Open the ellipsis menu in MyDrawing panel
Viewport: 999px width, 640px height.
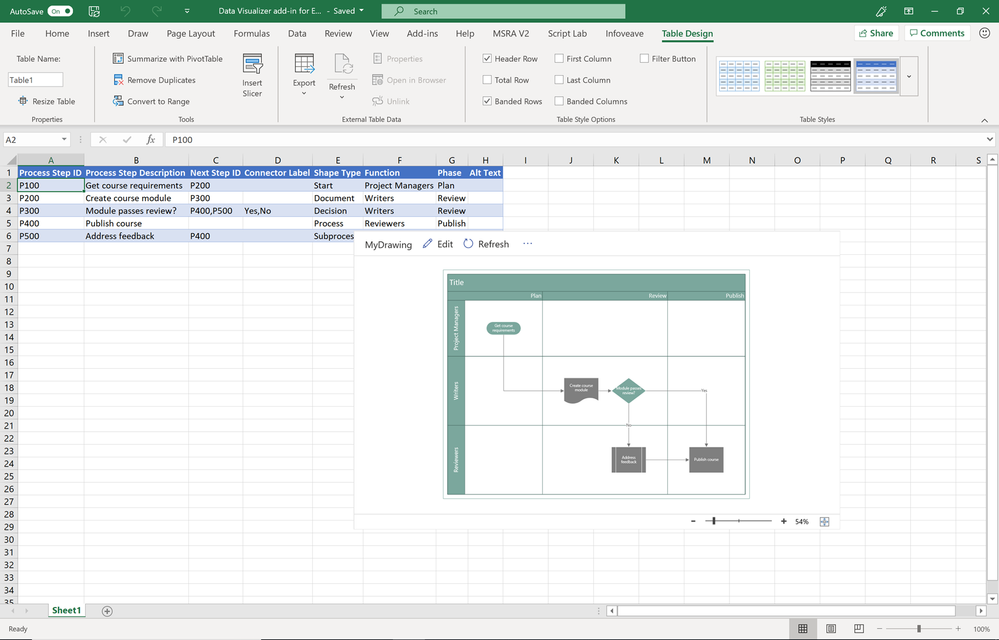pos(528,243)
